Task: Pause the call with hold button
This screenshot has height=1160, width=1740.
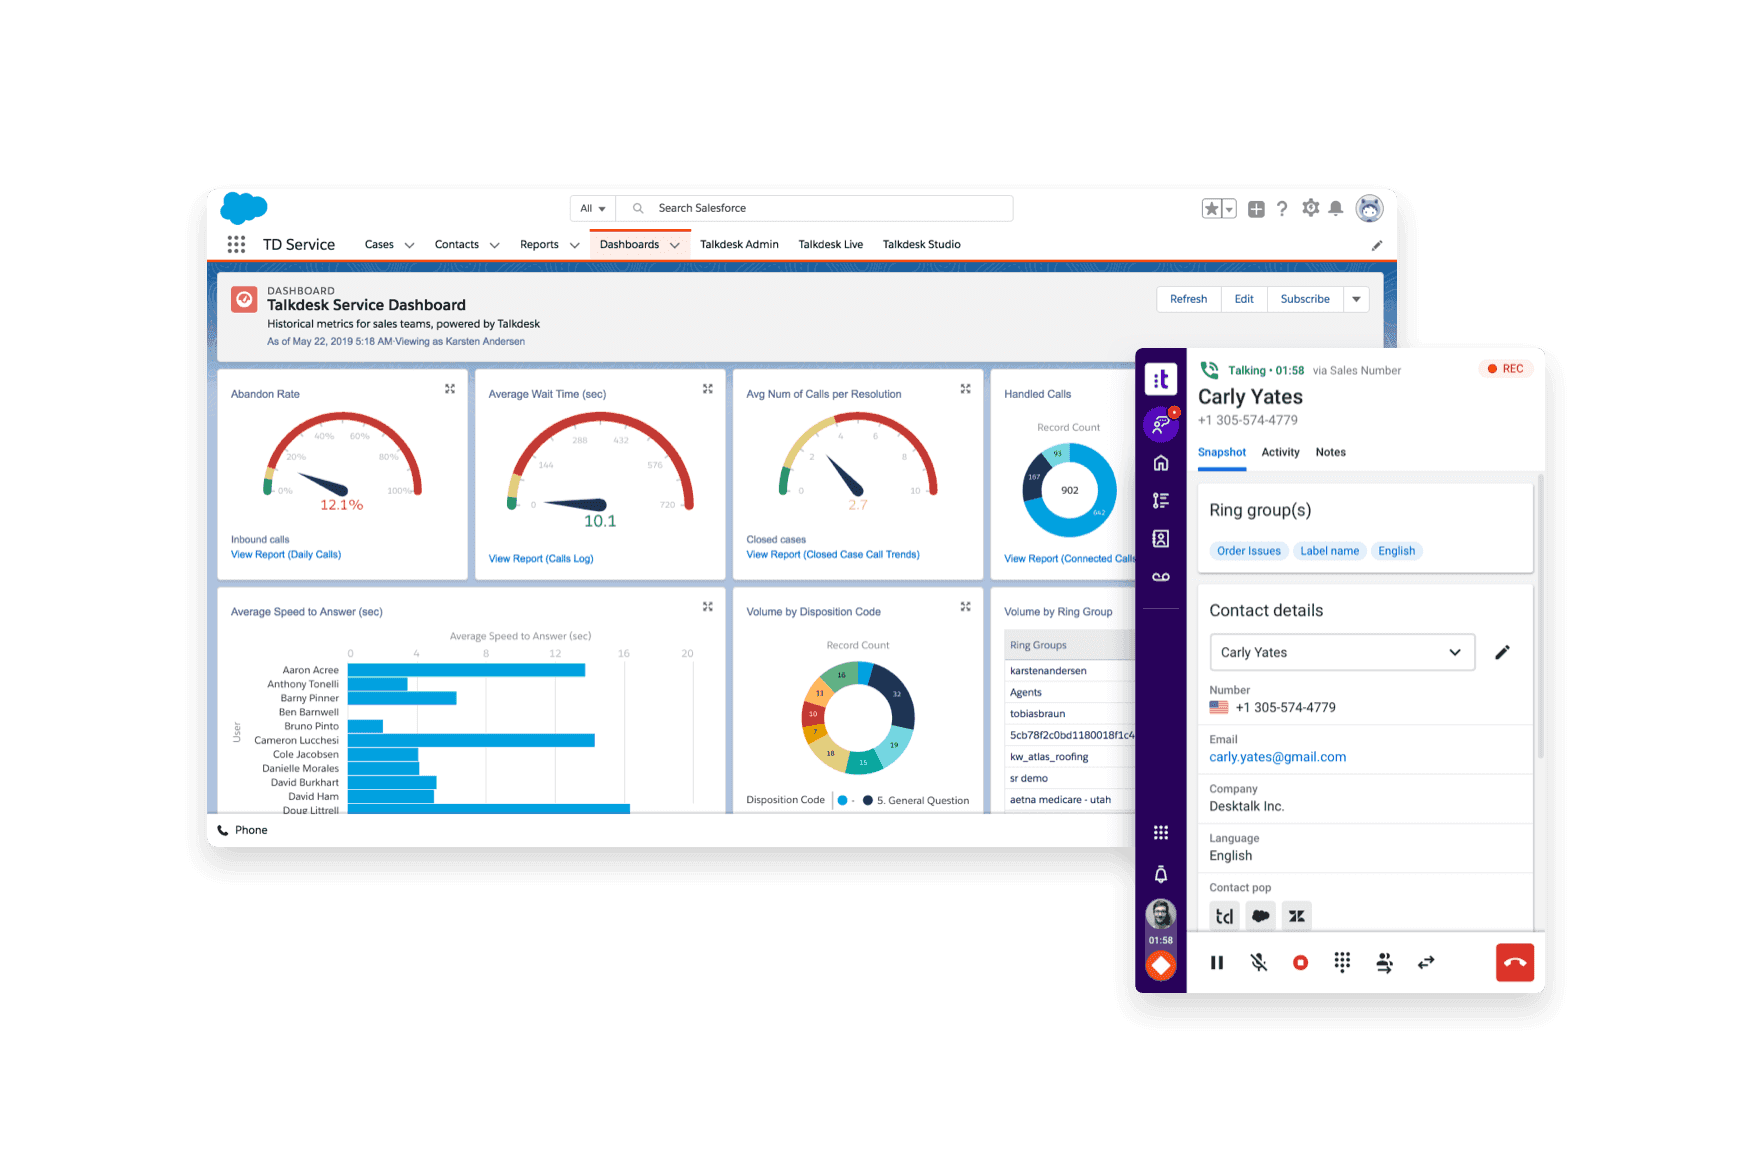Action: 1217,962
